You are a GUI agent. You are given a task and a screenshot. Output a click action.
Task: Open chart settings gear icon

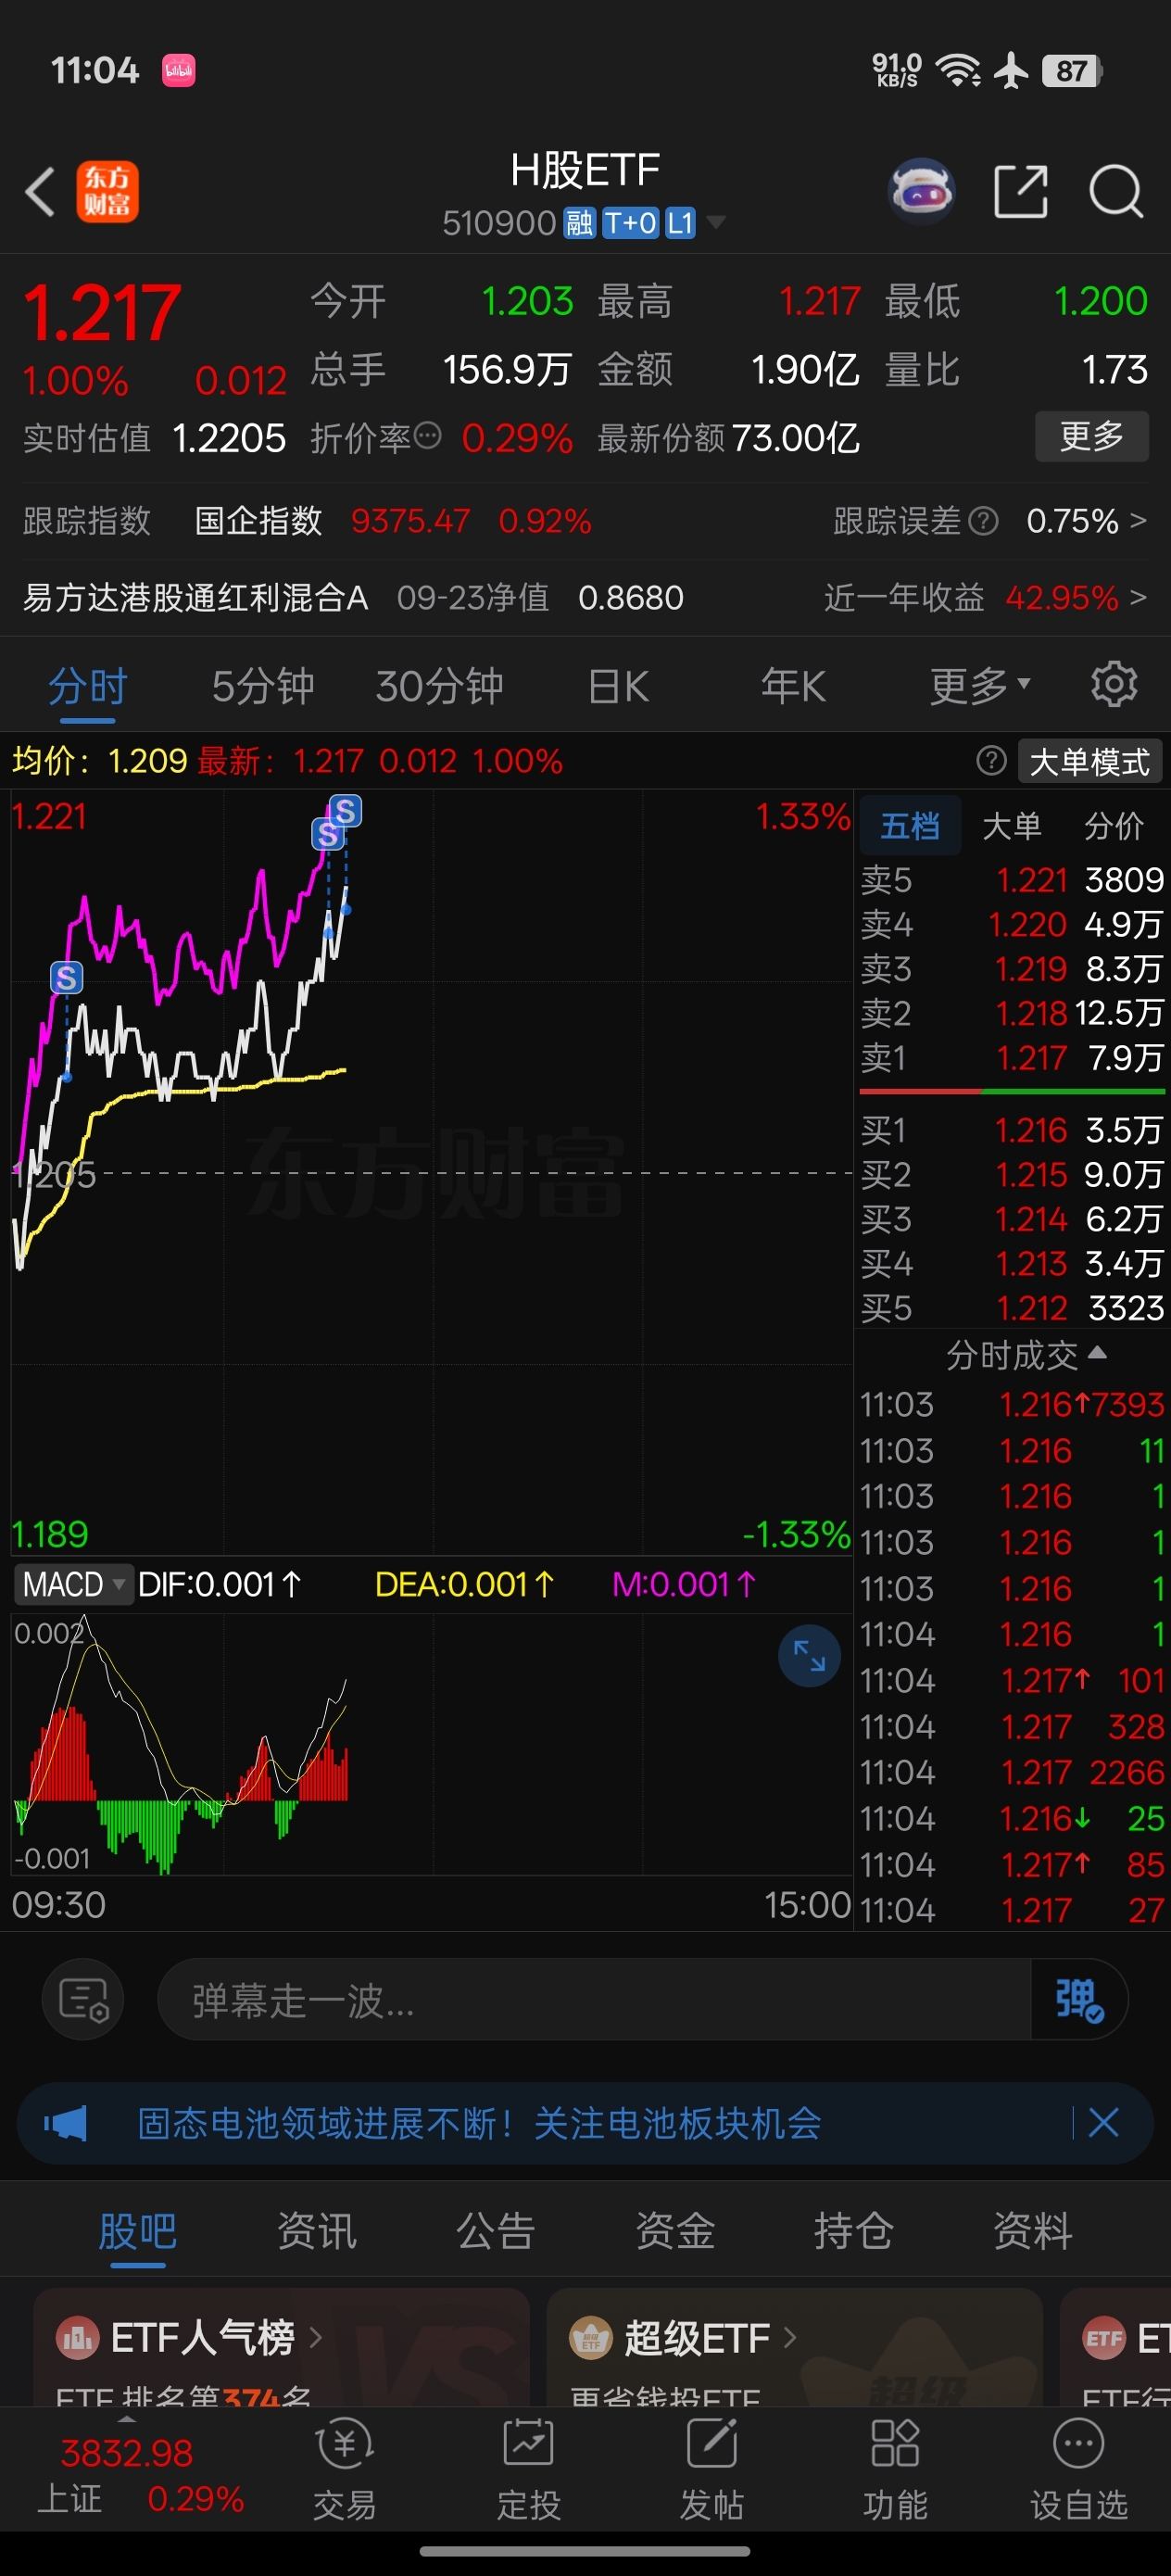(1114, 685)
